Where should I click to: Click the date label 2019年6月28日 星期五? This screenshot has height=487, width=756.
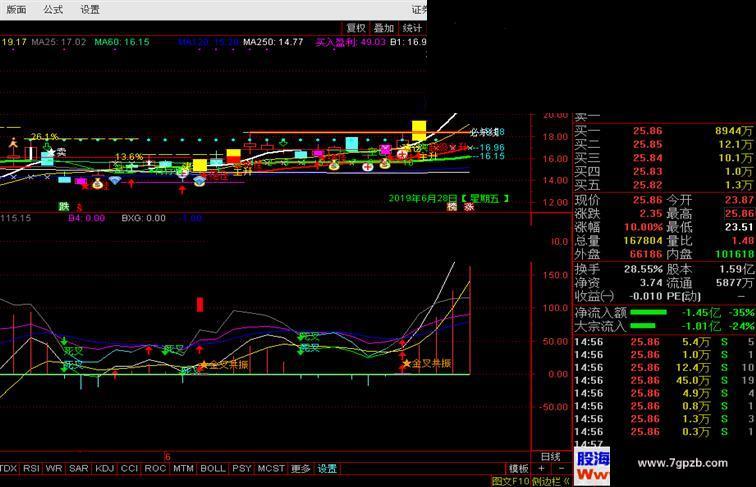449,198
